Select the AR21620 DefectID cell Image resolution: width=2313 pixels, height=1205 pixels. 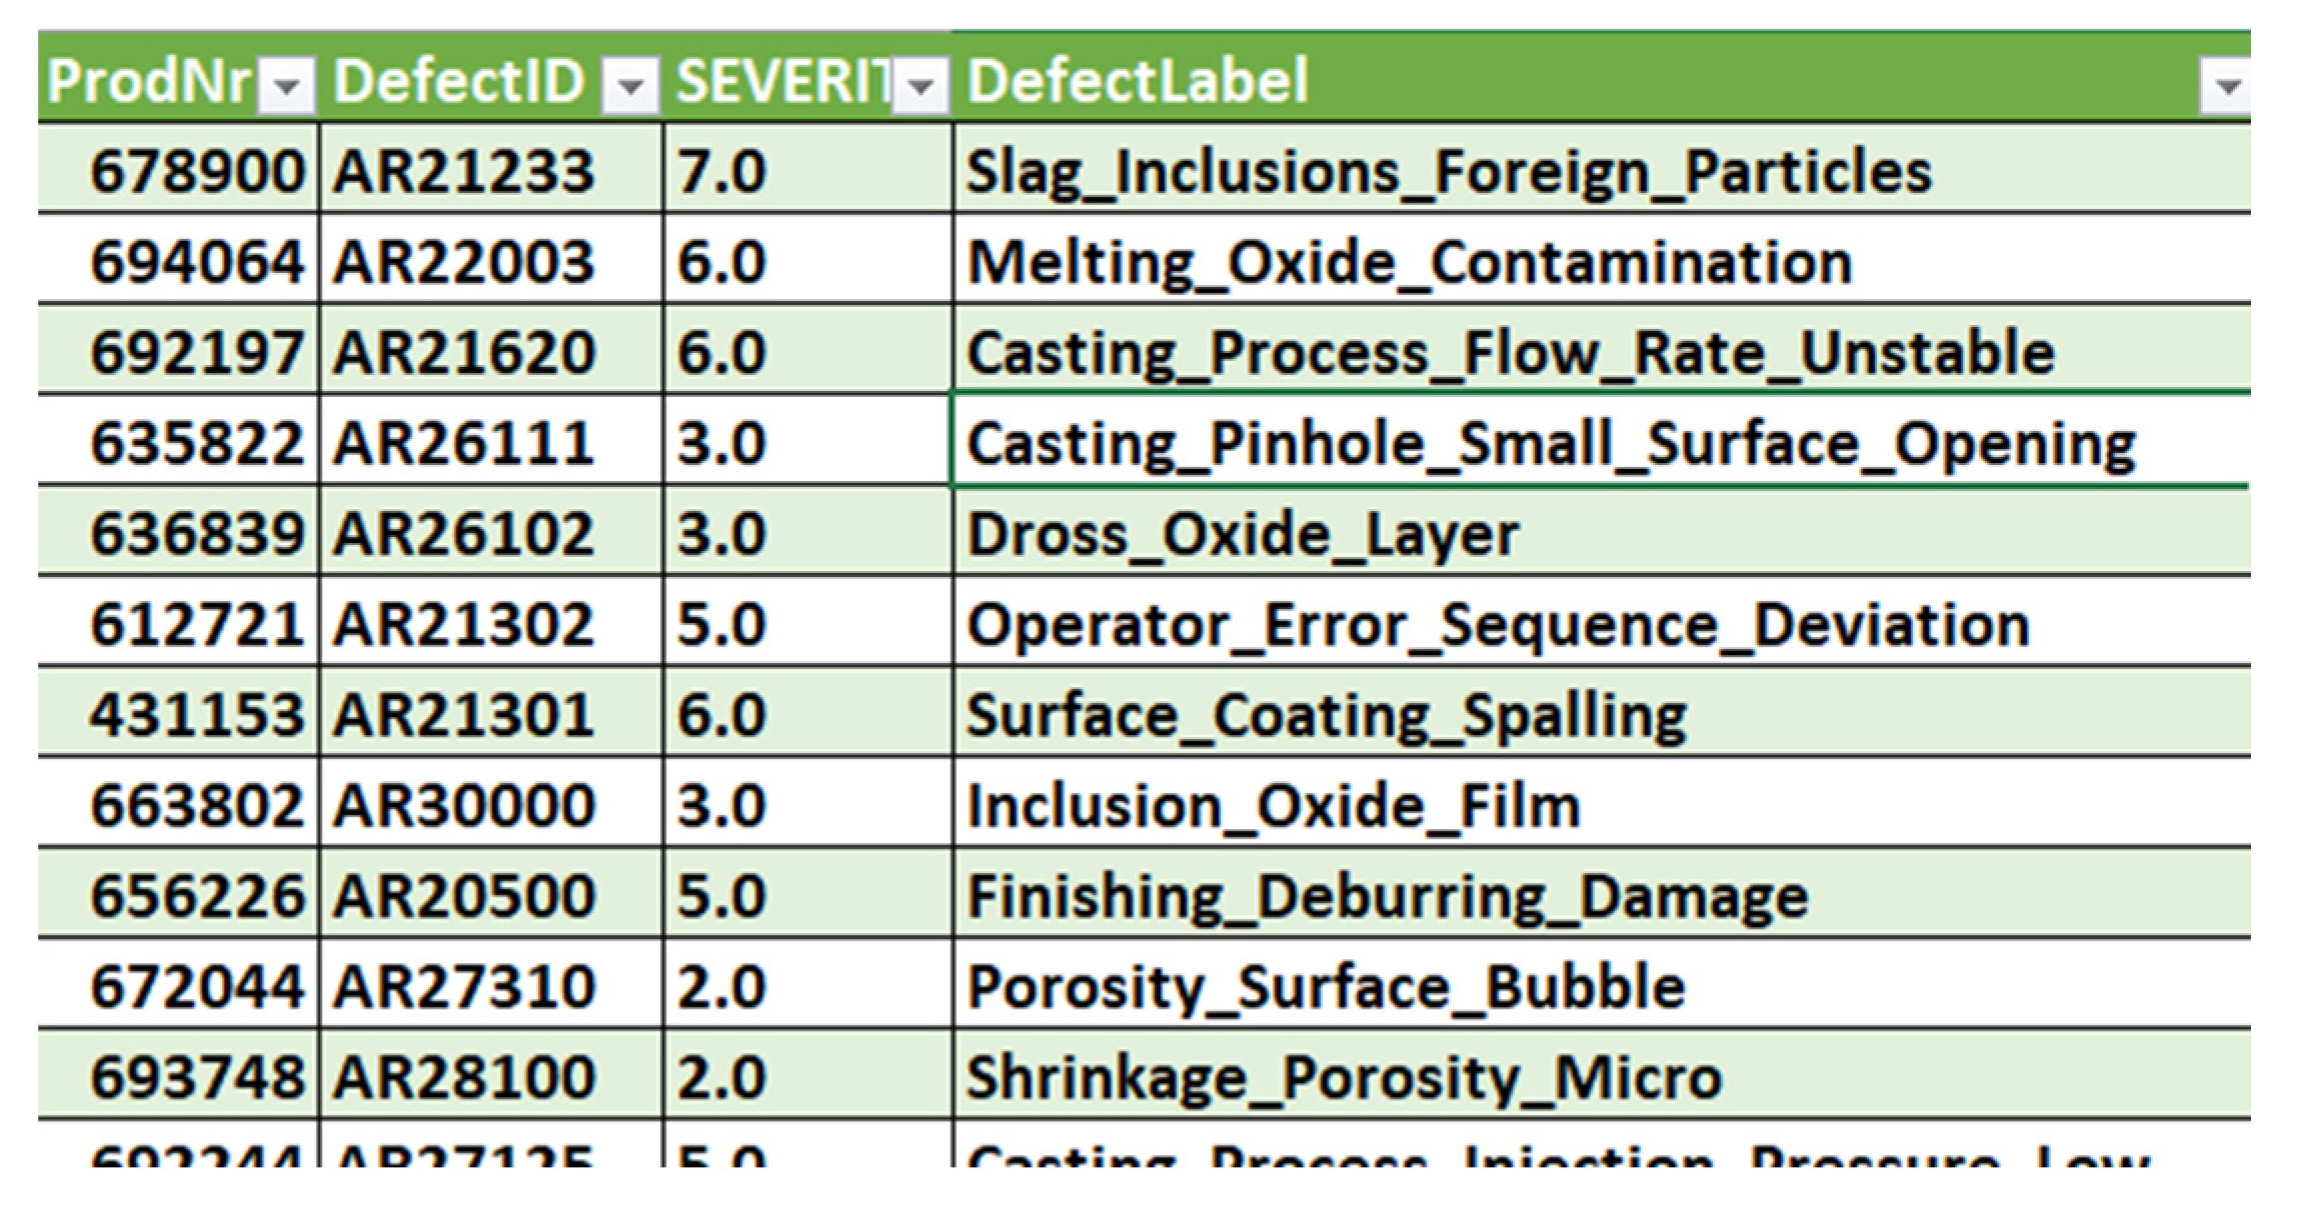click(x=491, y=349)
